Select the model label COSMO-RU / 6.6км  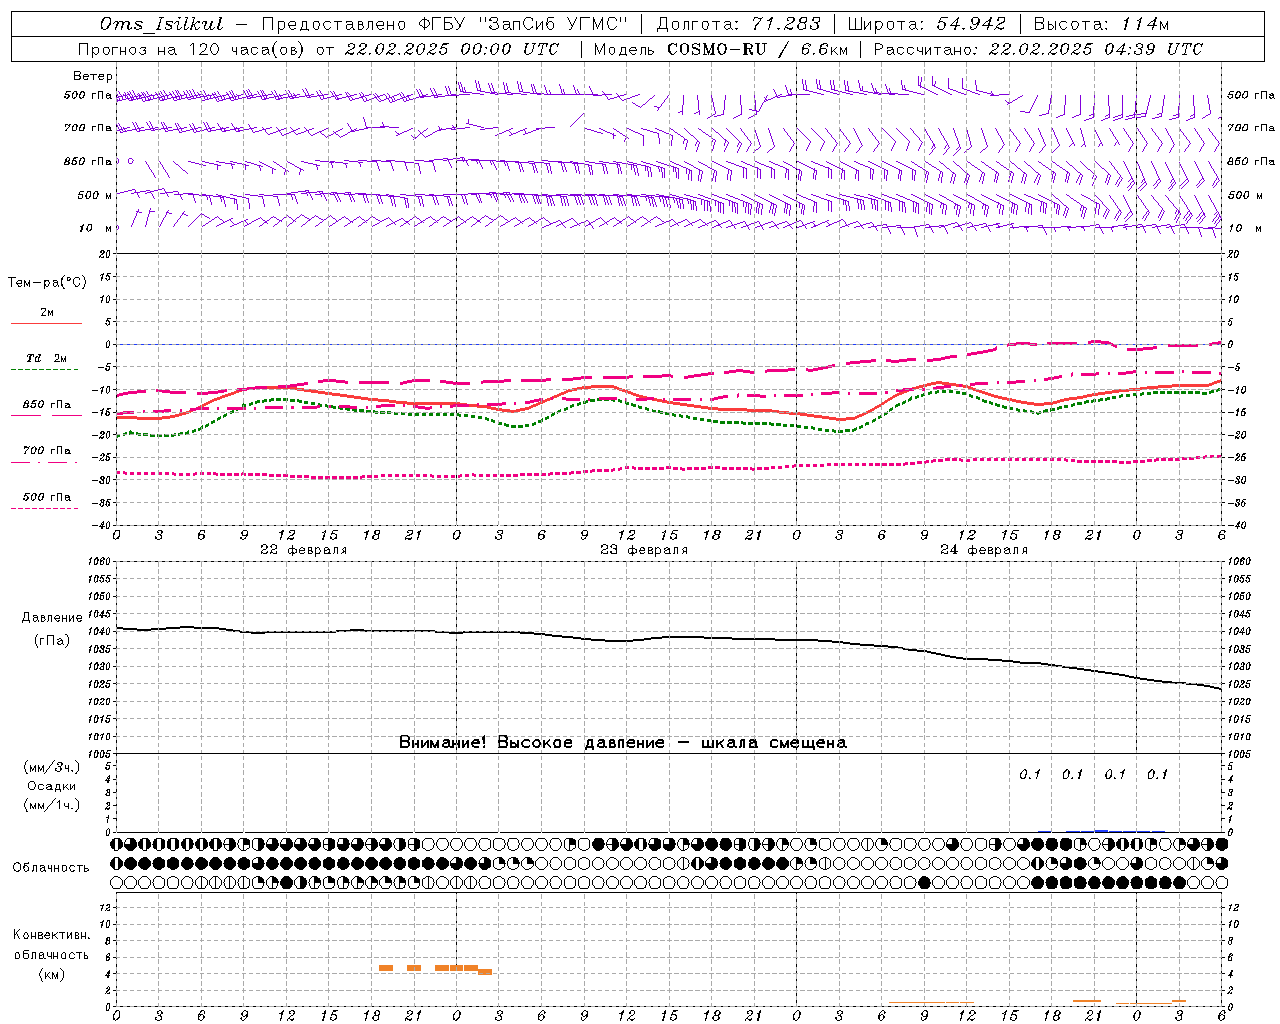[758, 49]
